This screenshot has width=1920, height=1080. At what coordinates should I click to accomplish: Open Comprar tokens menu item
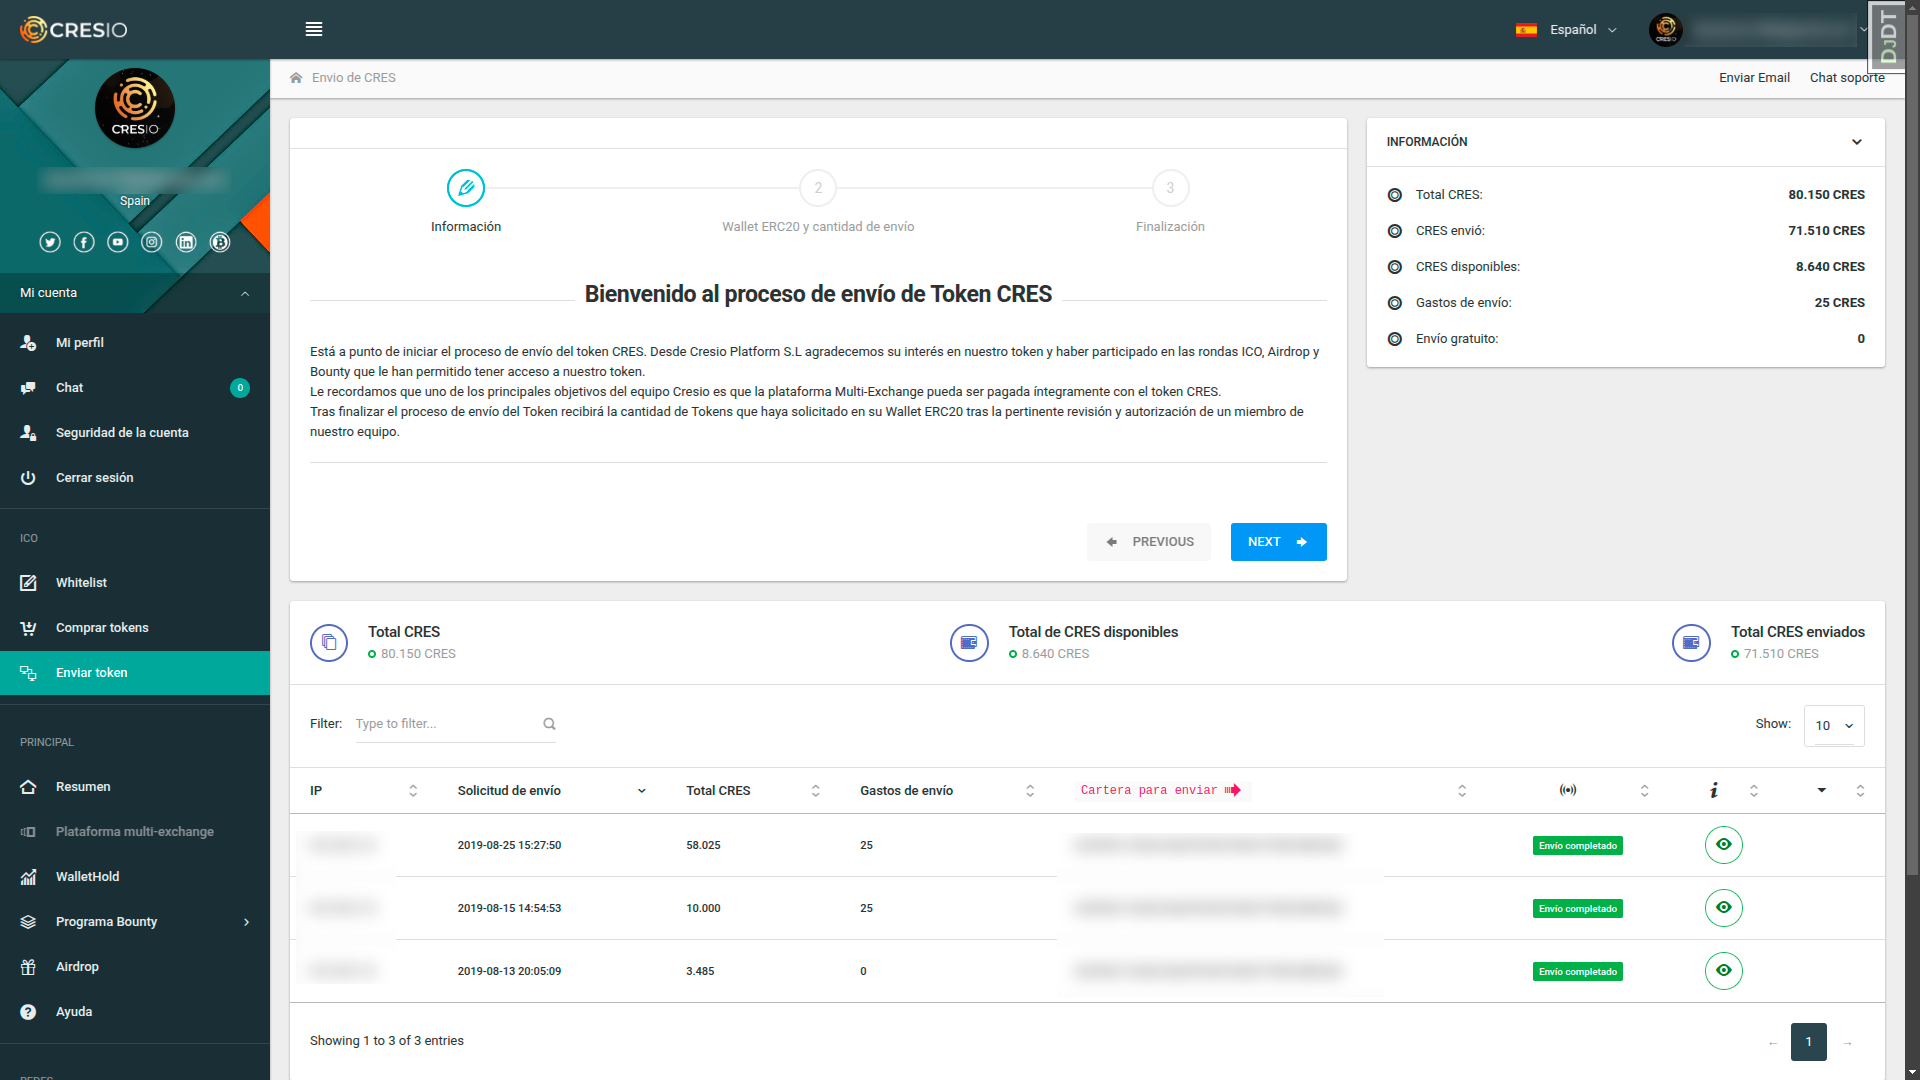point(135,628)
